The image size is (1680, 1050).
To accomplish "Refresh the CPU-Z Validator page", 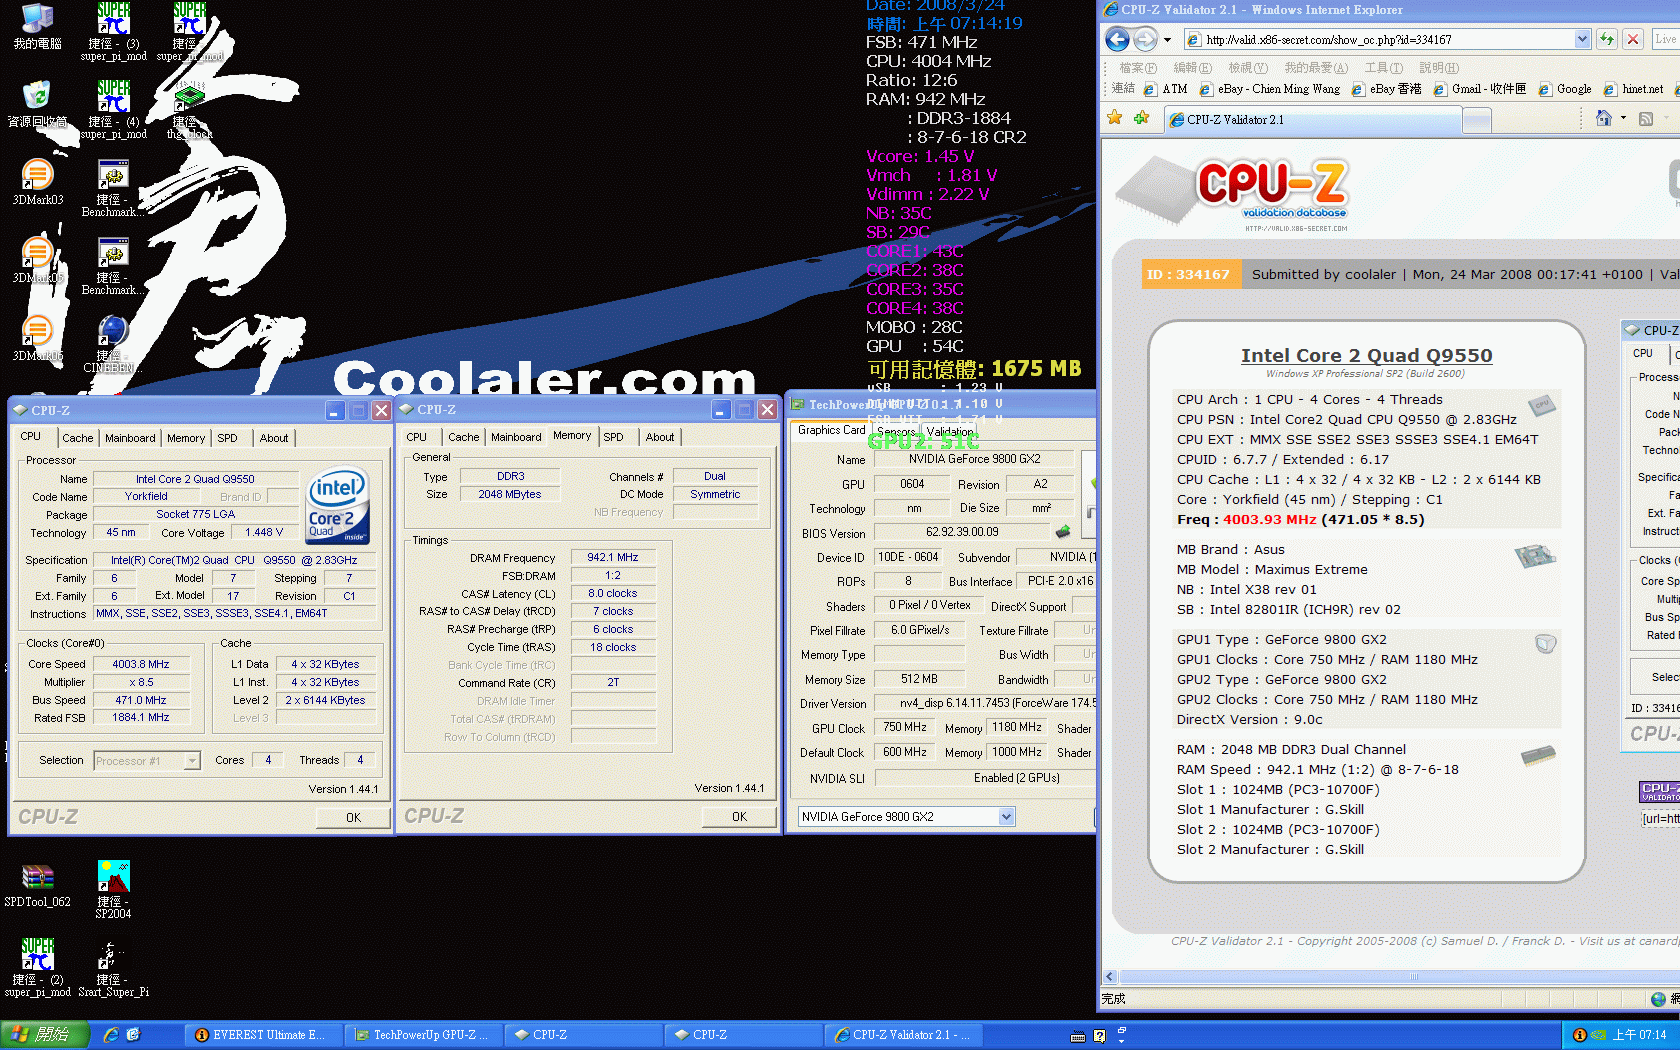I will click(x=1607, y=39).
